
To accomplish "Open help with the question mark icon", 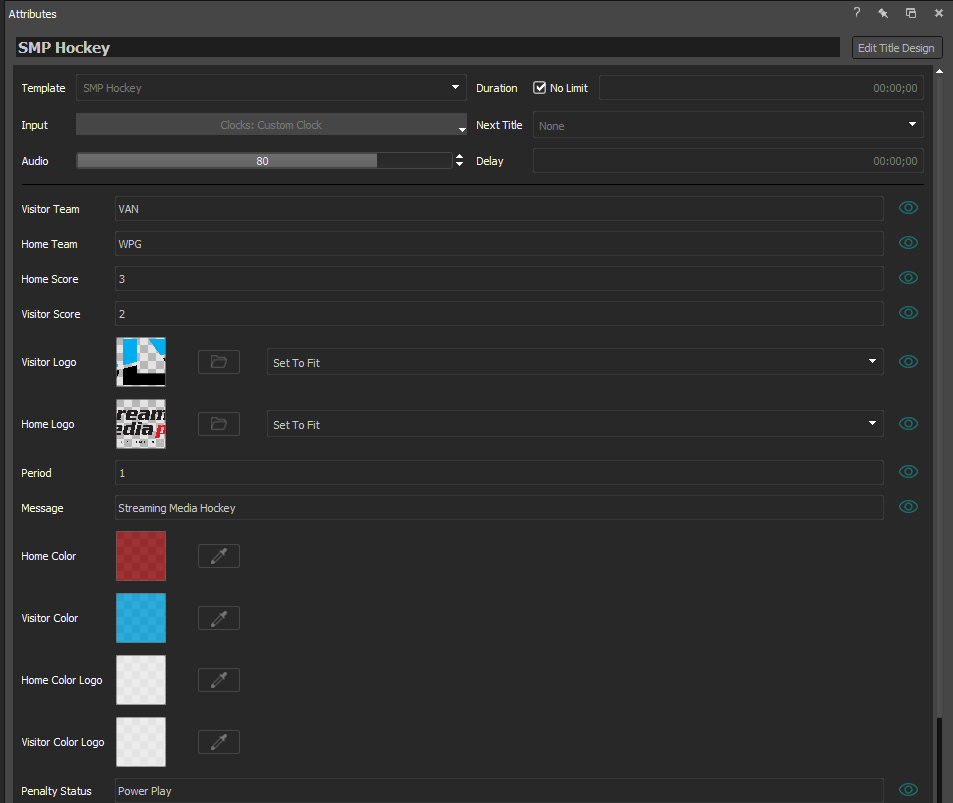I will click(856, 13).
